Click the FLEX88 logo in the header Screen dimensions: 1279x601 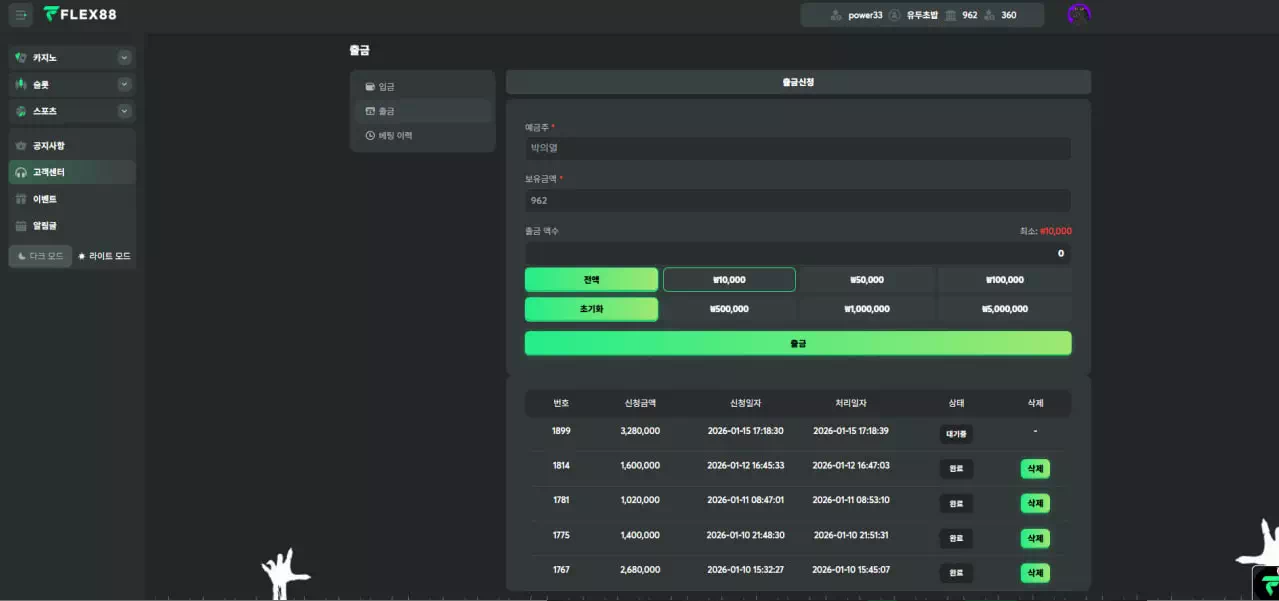[80, 14]
